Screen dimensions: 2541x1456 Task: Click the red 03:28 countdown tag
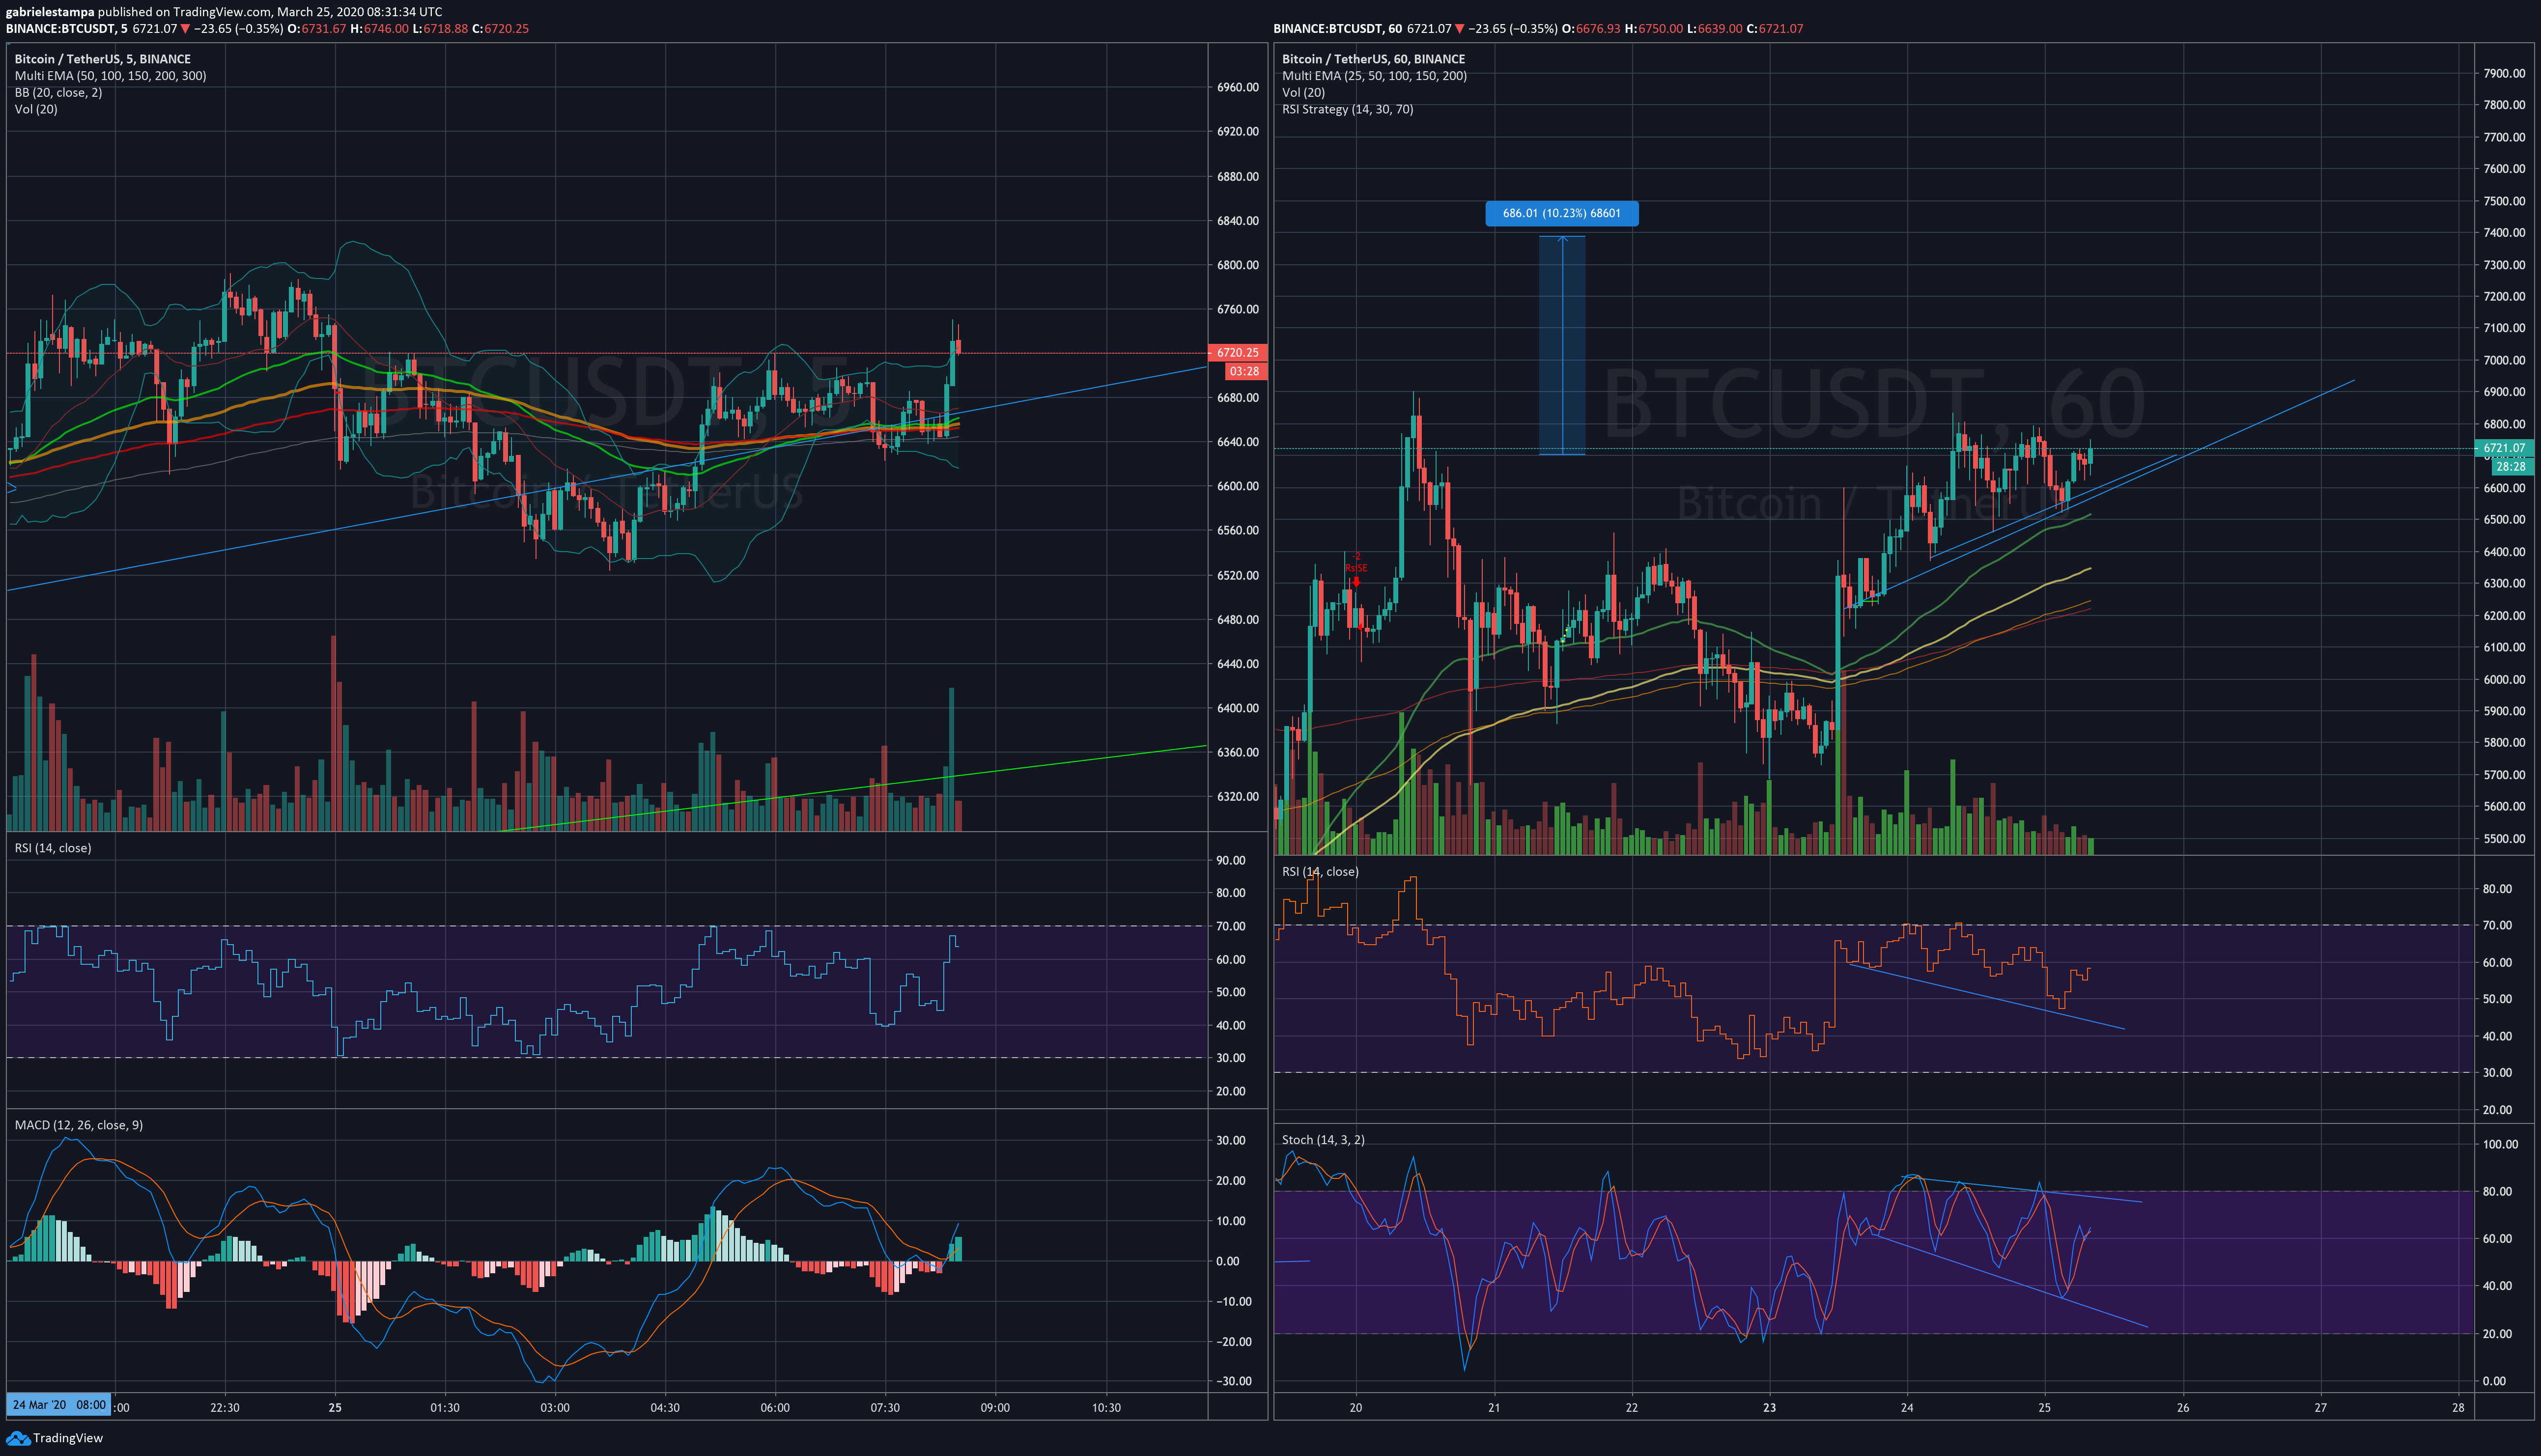[1245, 372]
